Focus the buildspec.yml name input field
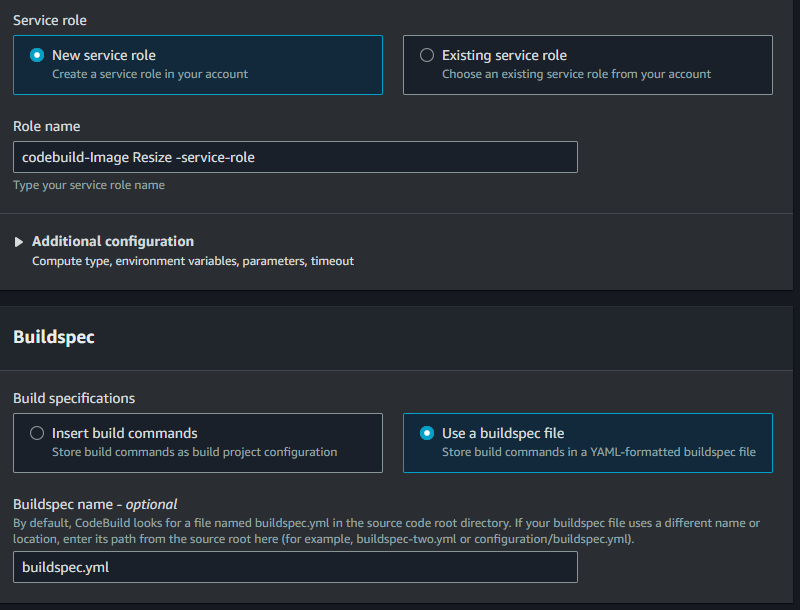 pyautogui.click(x=295, y=567)
